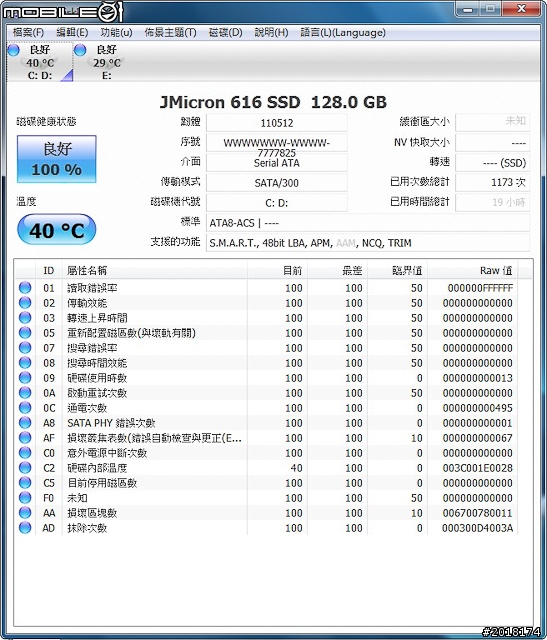Click the transfer mode field SATA/300
The height and width of the screenshot is (640, 547).
tap(277, 183)
